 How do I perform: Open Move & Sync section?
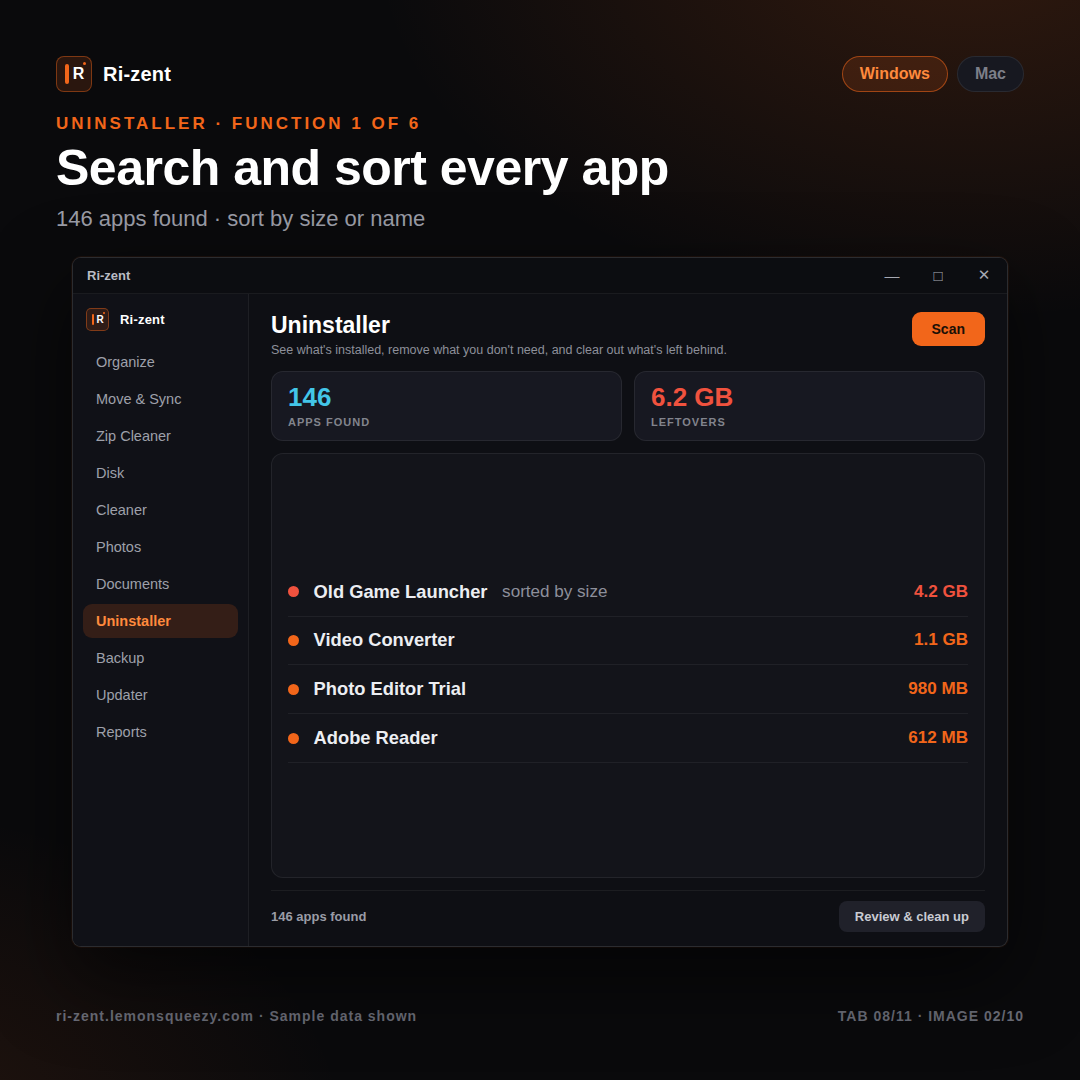coord(160,399)
